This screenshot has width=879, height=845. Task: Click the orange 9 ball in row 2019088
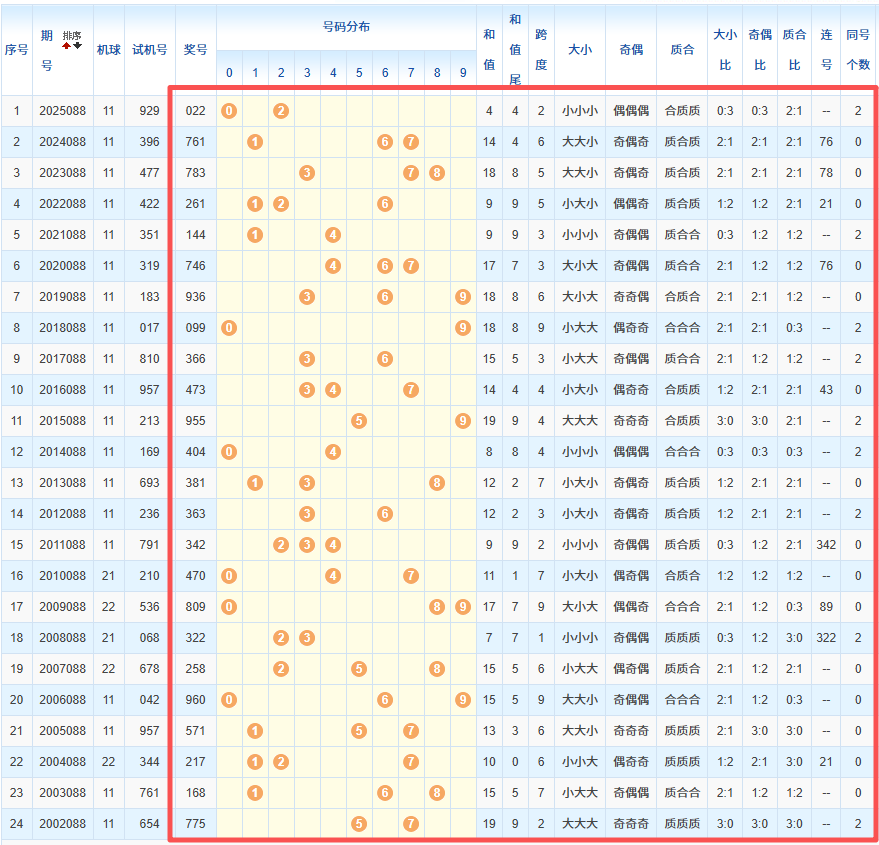462,297
